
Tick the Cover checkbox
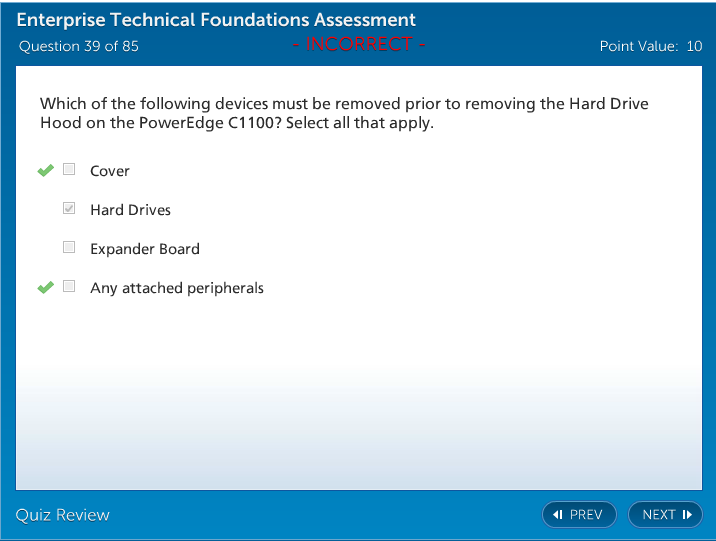pyautogui.click(x=69, y=170)
